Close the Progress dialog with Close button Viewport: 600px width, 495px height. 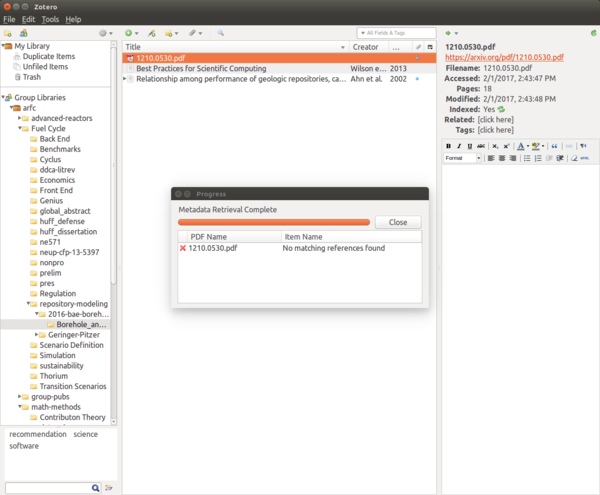(x=398, y=222)
